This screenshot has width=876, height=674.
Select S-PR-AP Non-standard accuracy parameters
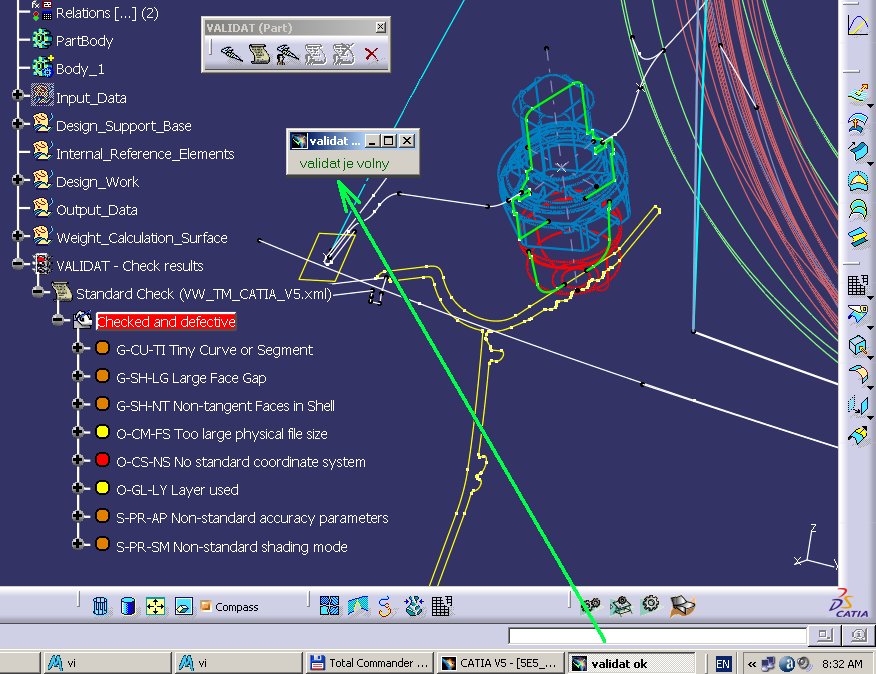click(x=252, y=518)
